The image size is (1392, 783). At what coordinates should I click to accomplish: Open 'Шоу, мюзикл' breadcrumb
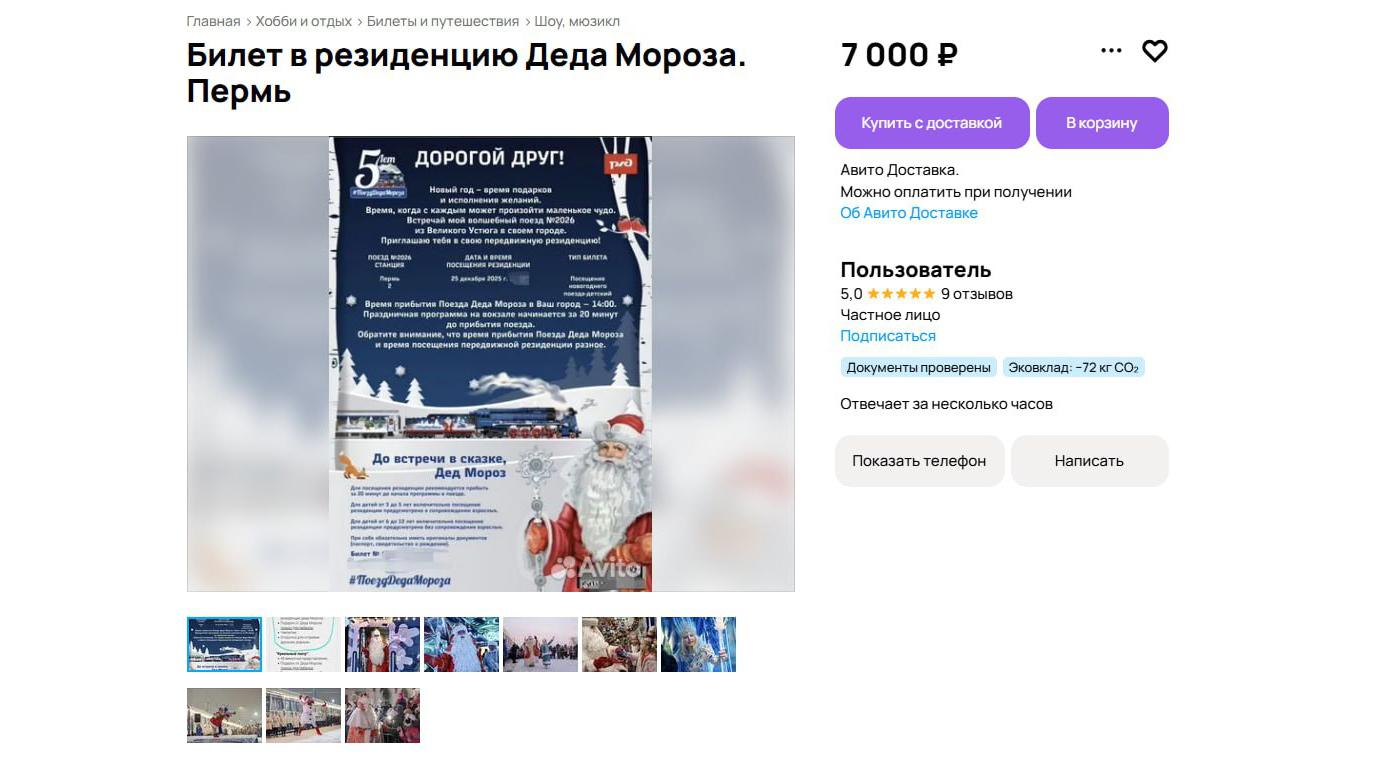click(577, 21)
